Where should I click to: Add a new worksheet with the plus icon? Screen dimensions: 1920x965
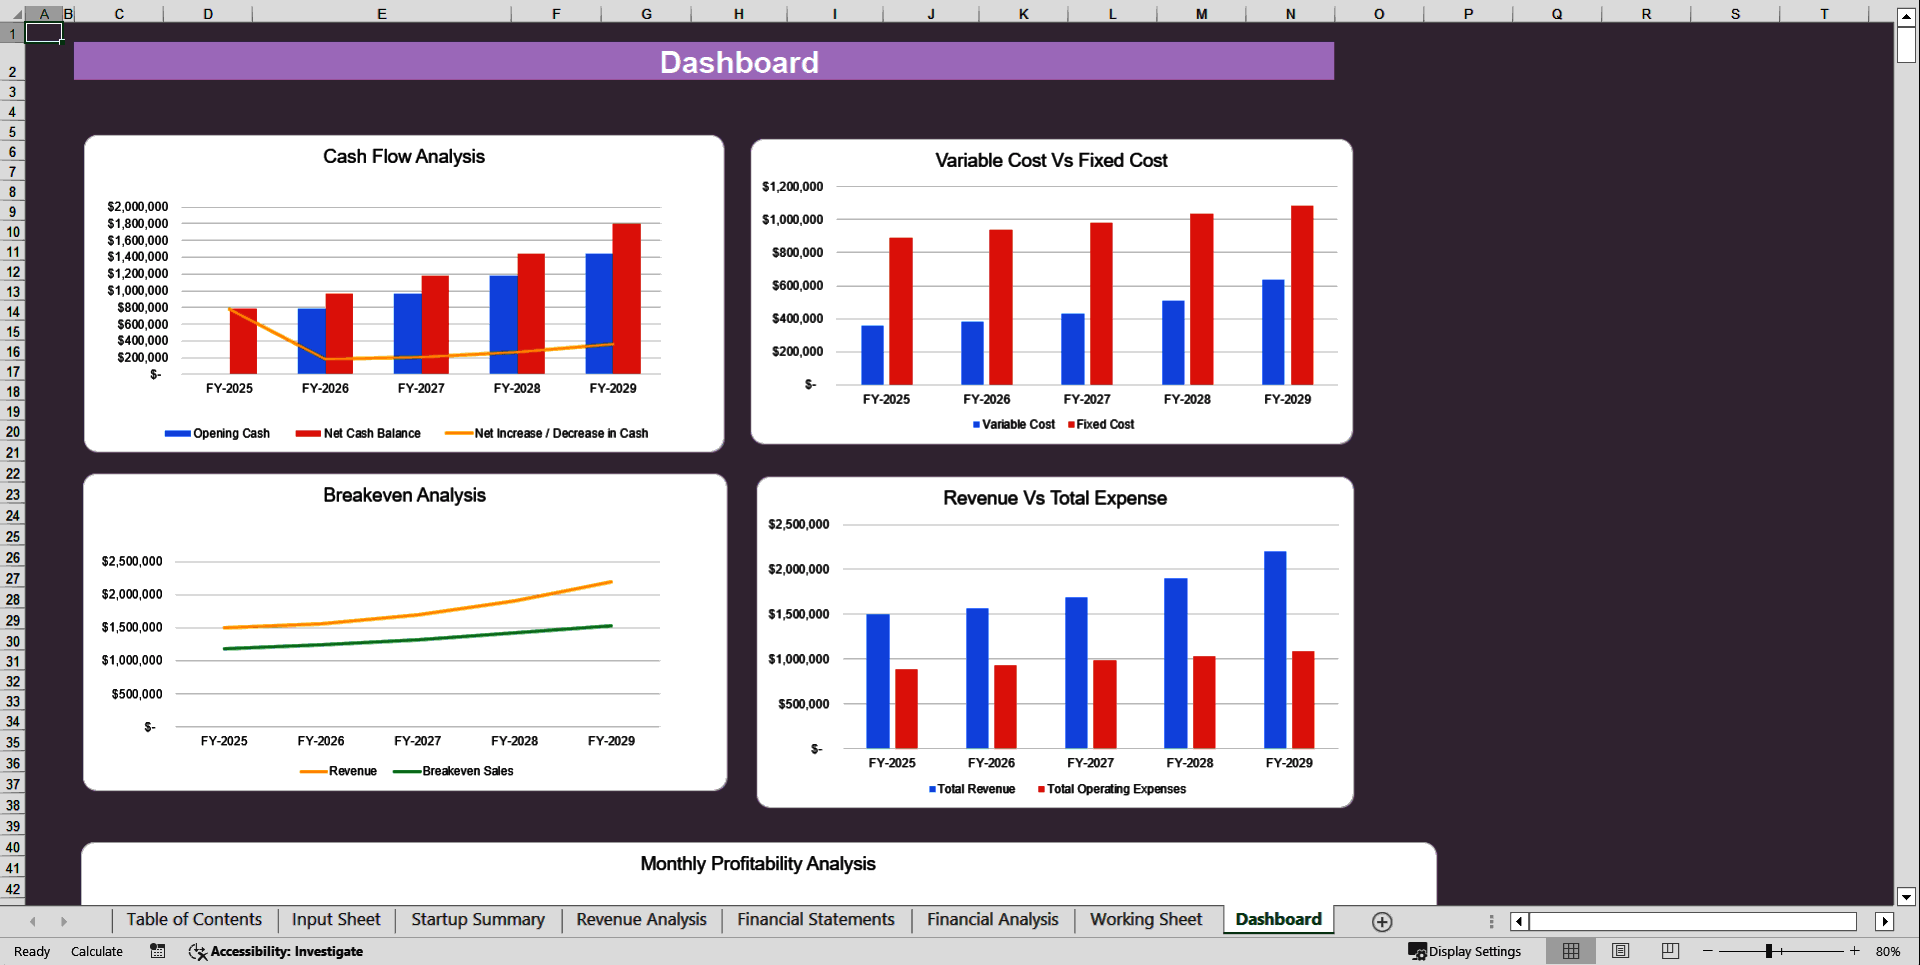click(x=1381, y=921)
